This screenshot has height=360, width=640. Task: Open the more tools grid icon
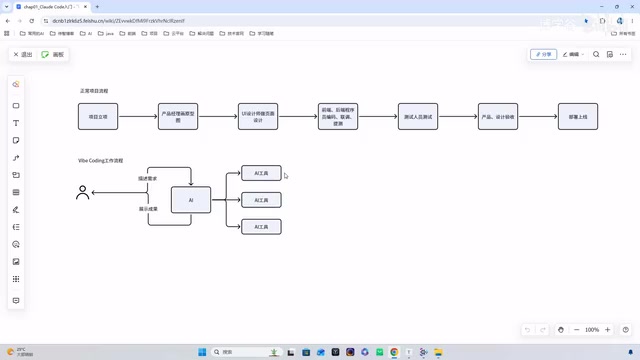(16, 279)
